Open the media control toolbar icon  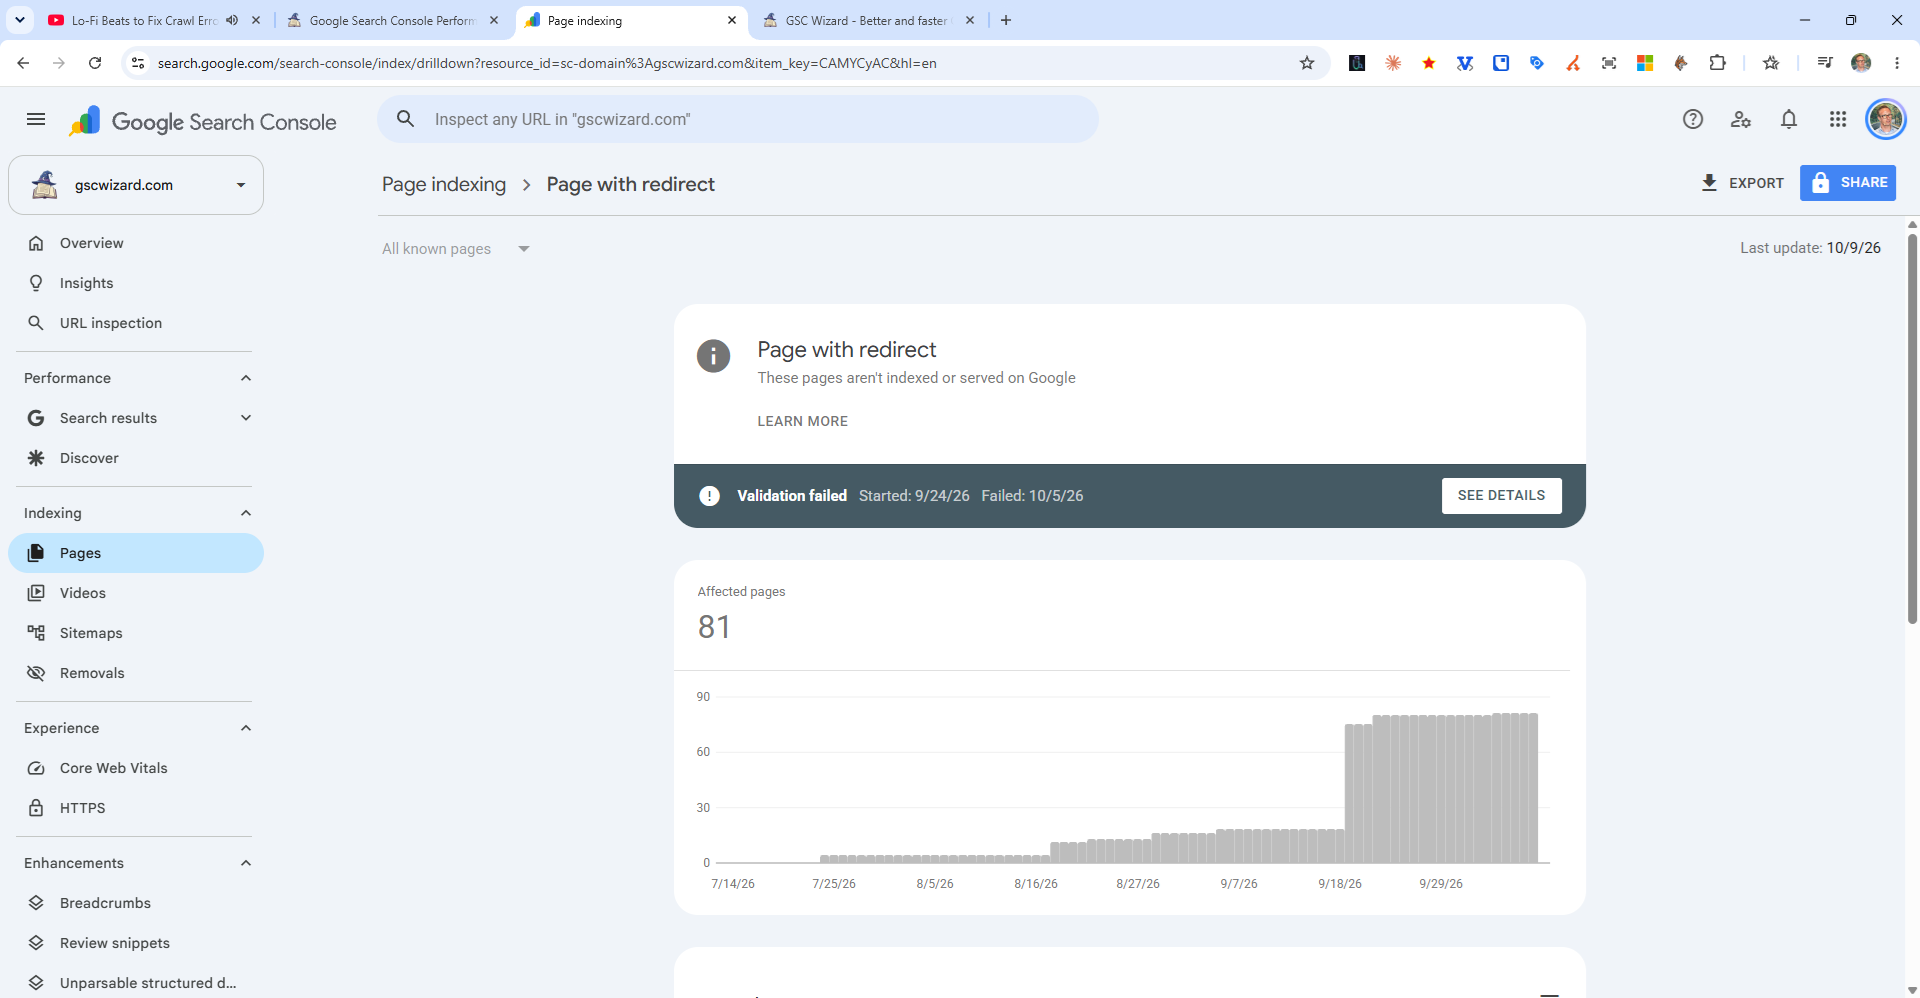click(1825, 63)
